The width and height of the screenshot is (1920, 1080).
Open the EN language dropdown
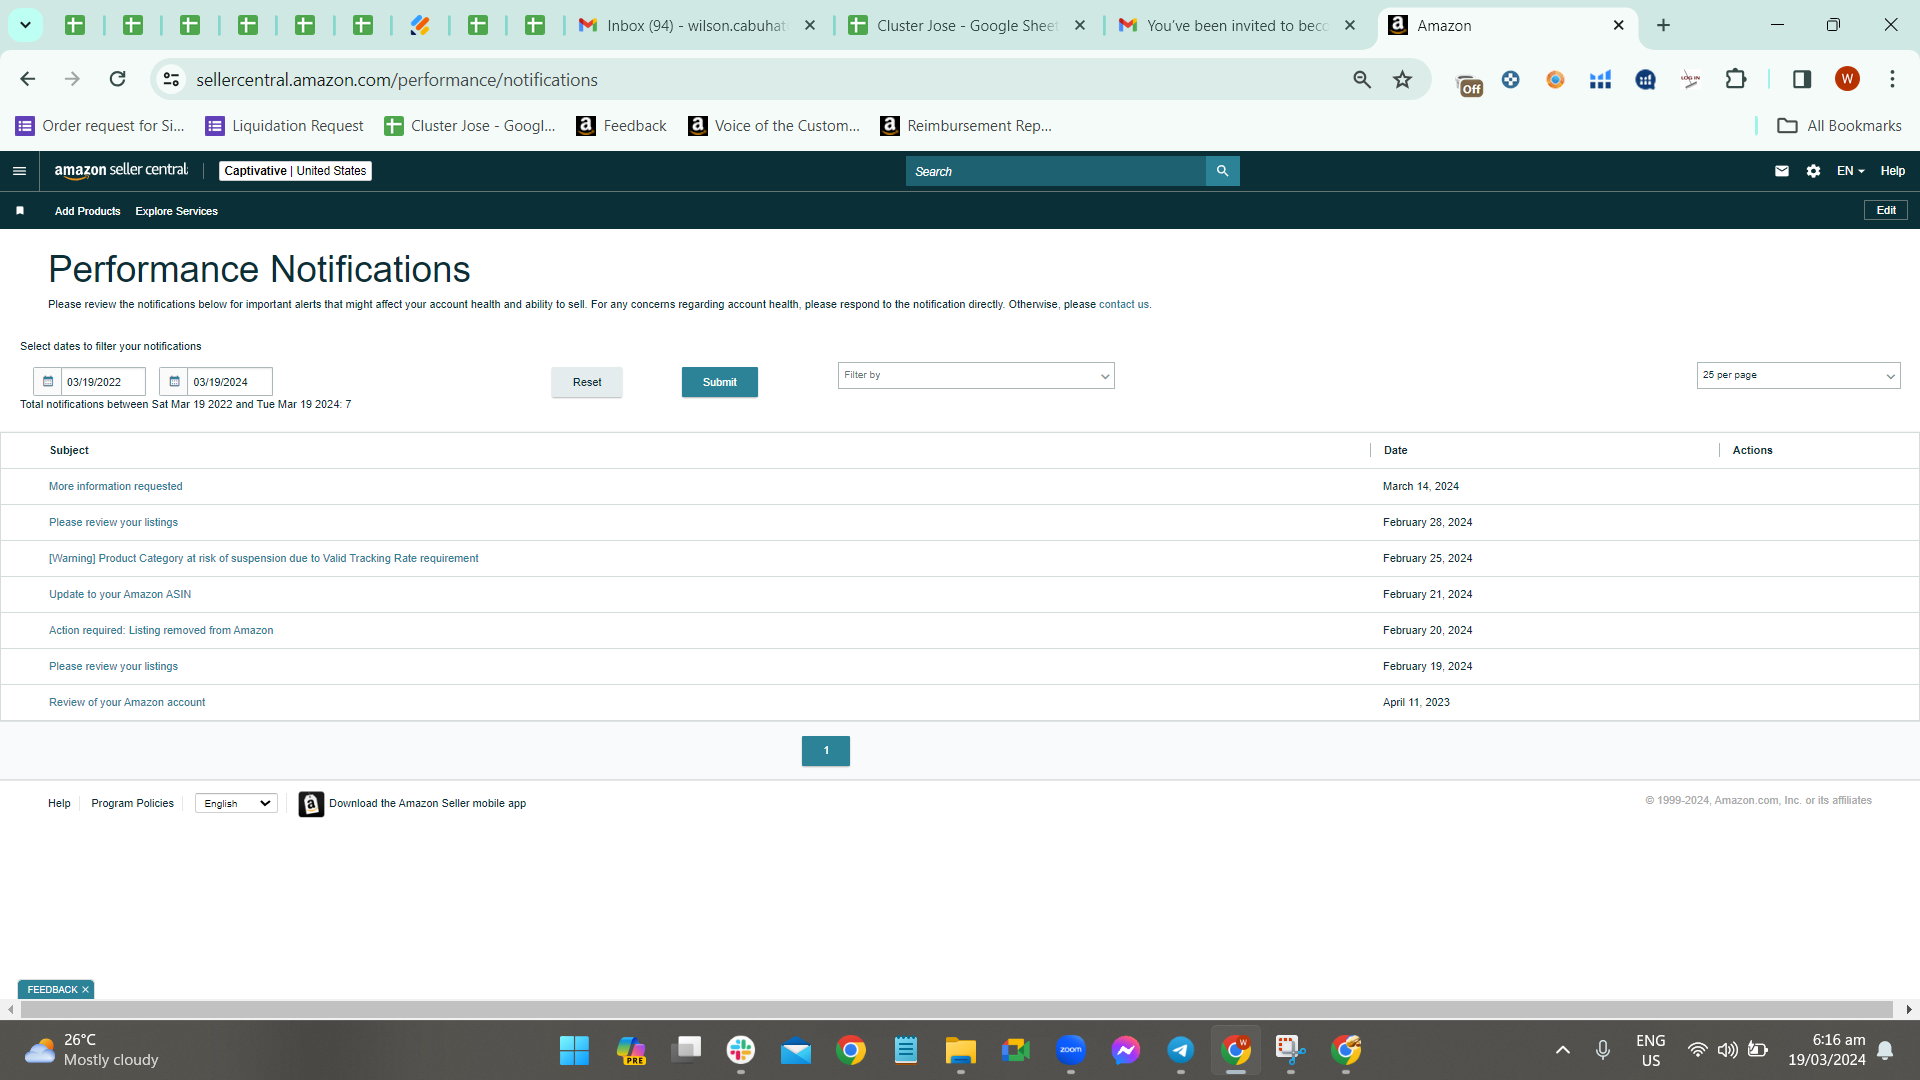(1850, 171)
